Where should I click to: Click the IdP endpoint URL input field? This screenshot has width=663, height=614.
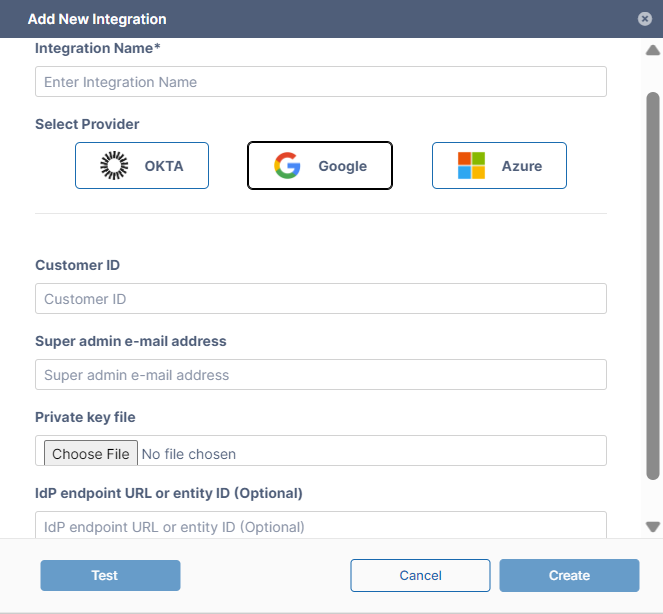(320, 526)
